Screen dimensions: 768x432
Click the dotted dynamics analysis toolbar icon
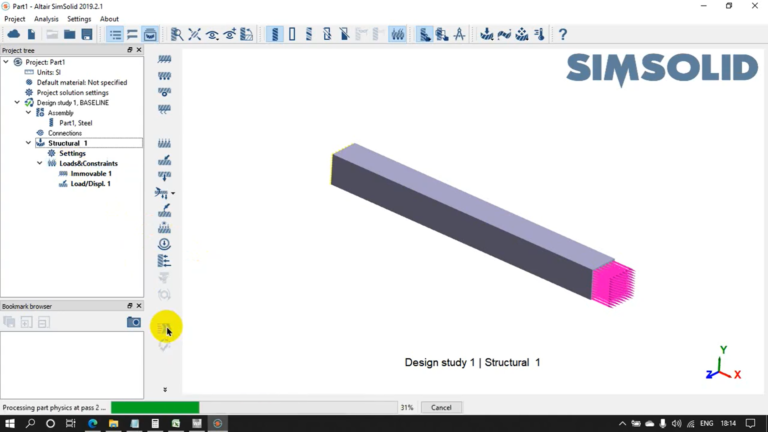coord(522,34)
